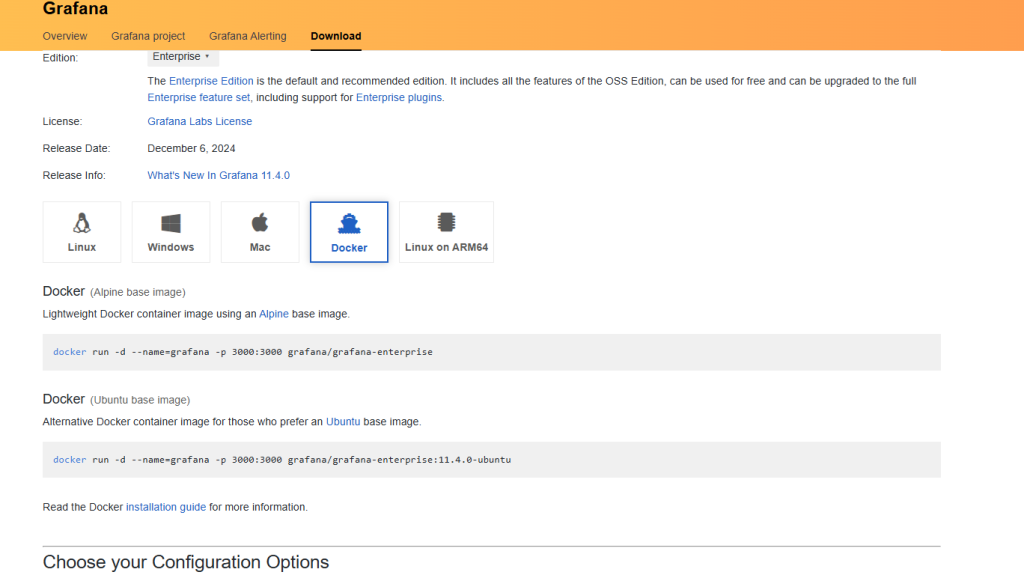Select the Linux penguin download option
Viewport: 1024px width, 584px height.
82,232
